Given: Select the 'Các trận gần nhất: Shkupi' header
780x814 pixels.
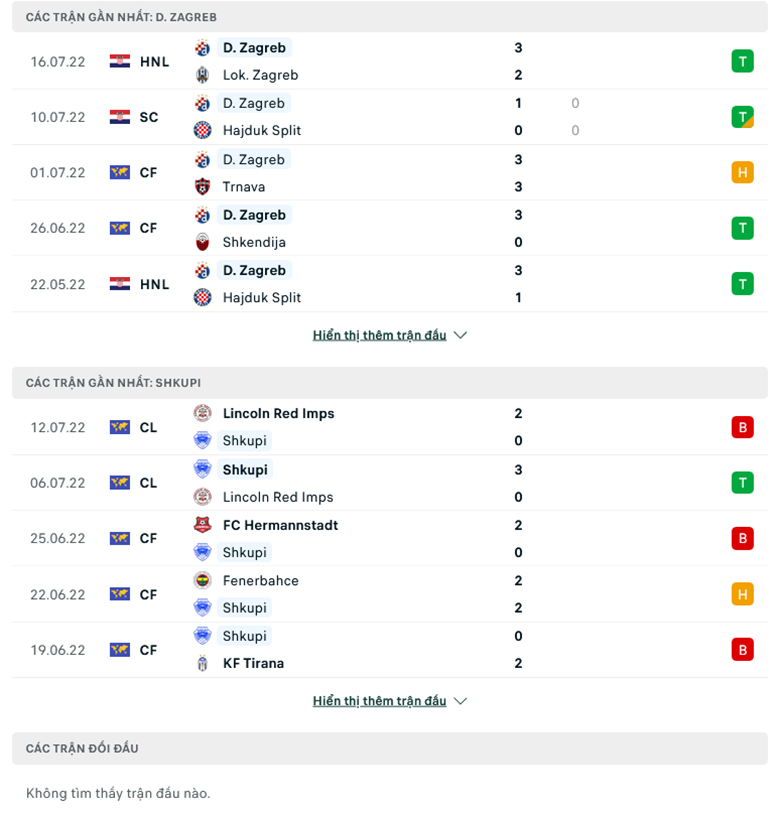Looking at the screenshot, I should point(390,383).
